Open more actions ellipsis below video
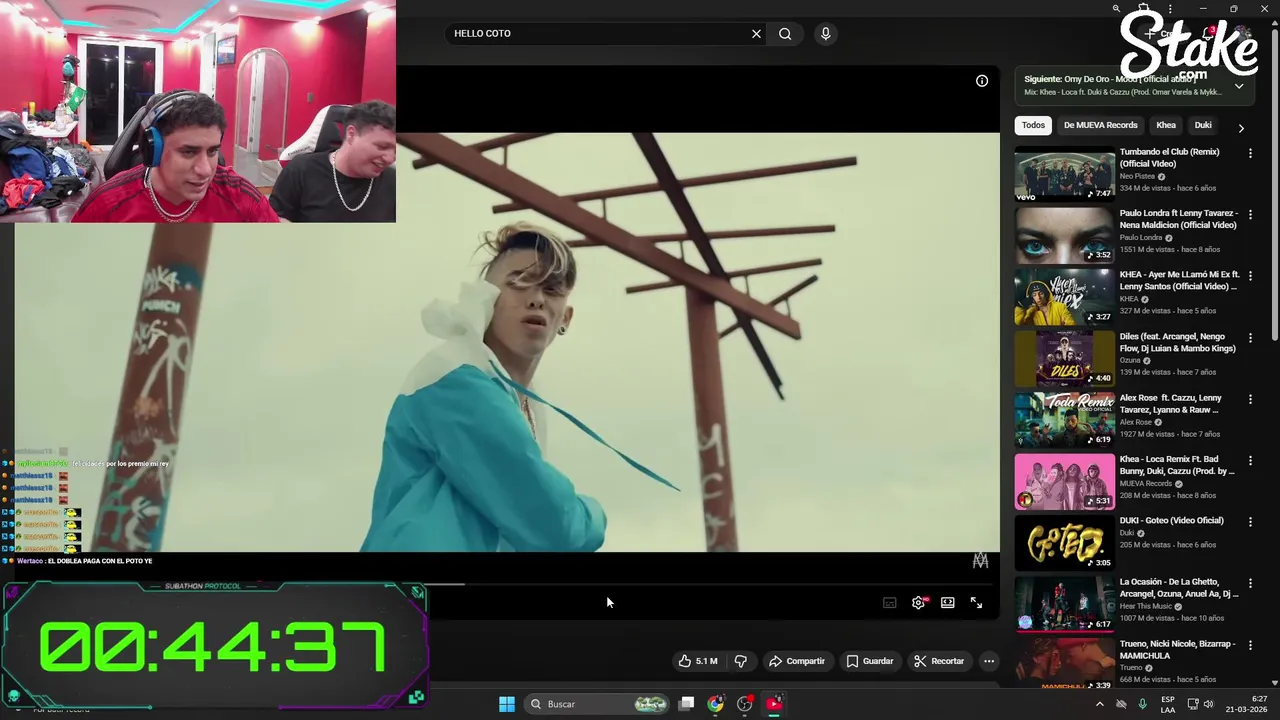 [989, 661]
